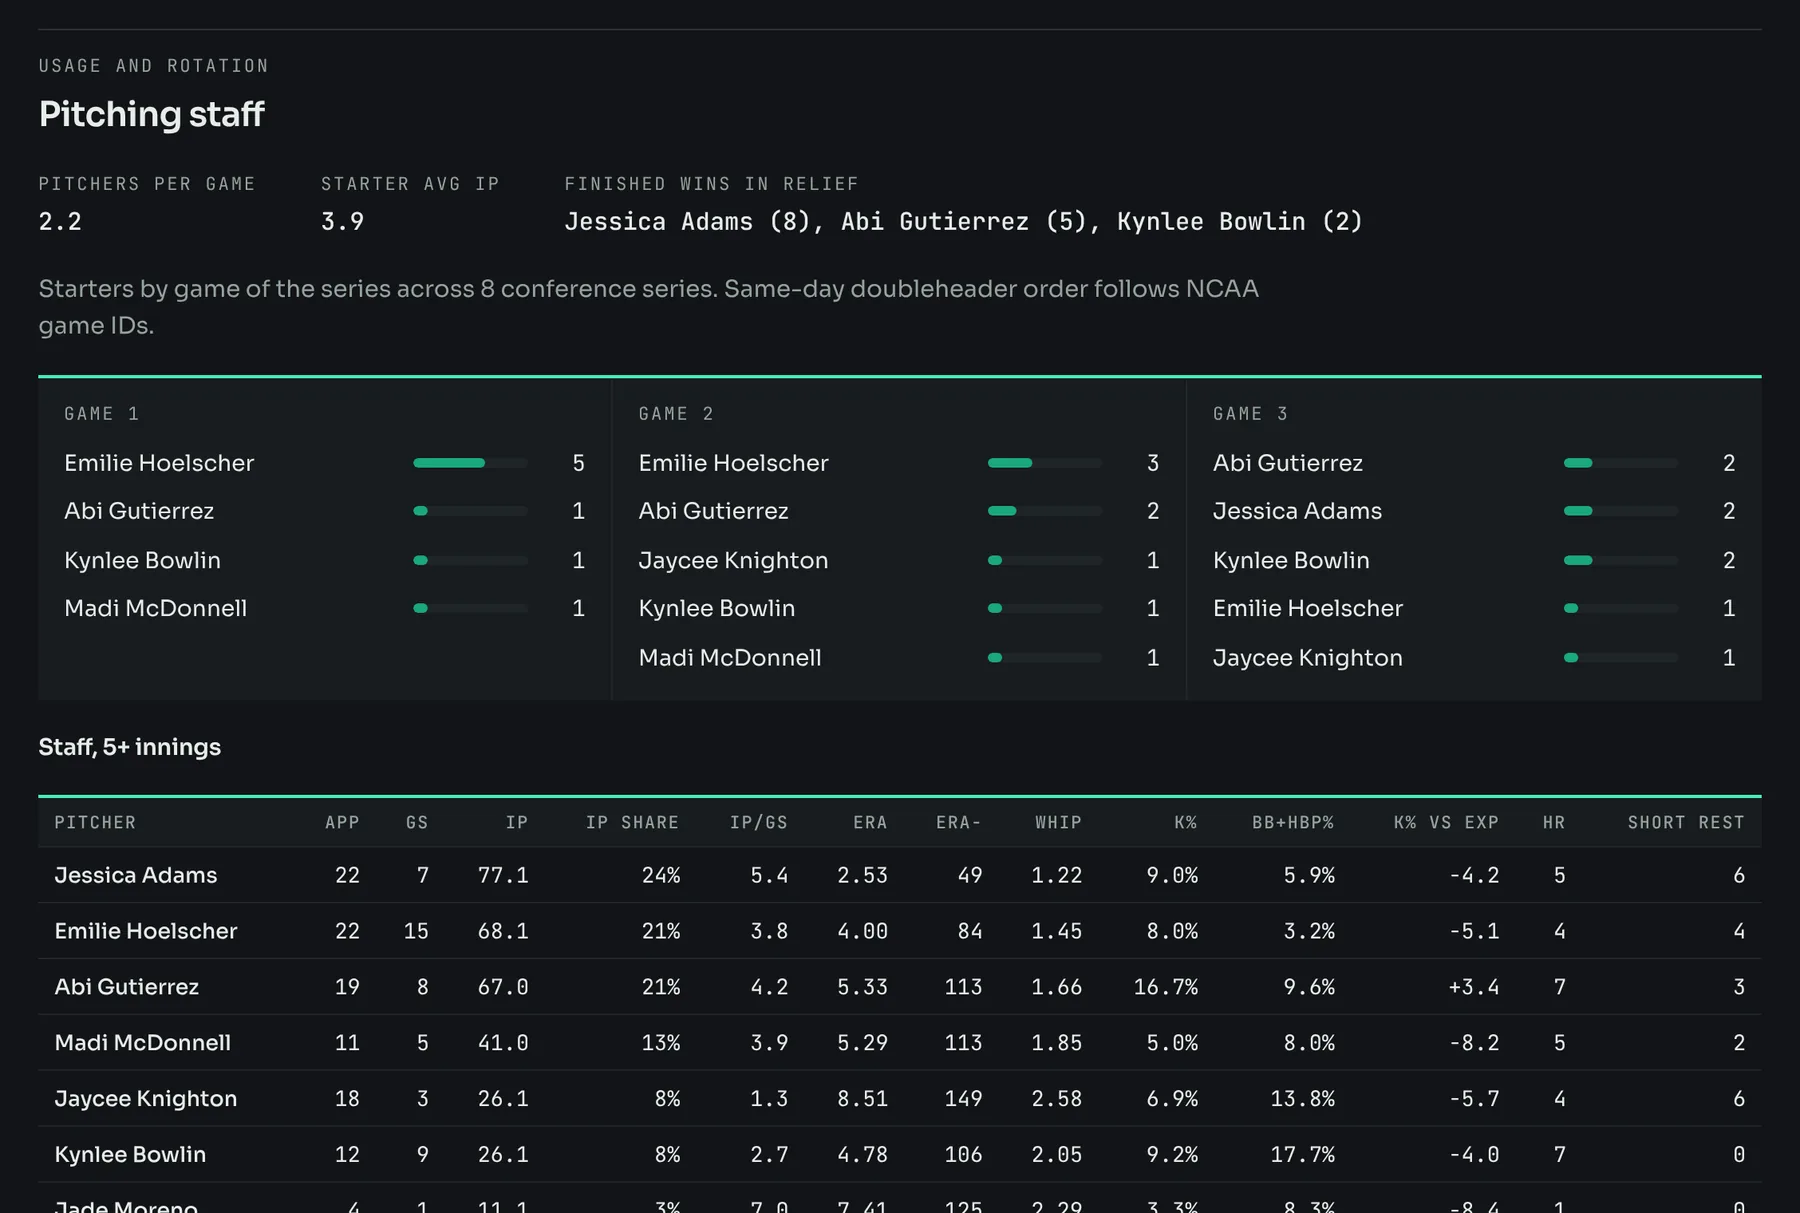Screen dimensions: 1800x1213
Task: Click Jessica Adams' ERA value 2.53
Action: point(862,875)
